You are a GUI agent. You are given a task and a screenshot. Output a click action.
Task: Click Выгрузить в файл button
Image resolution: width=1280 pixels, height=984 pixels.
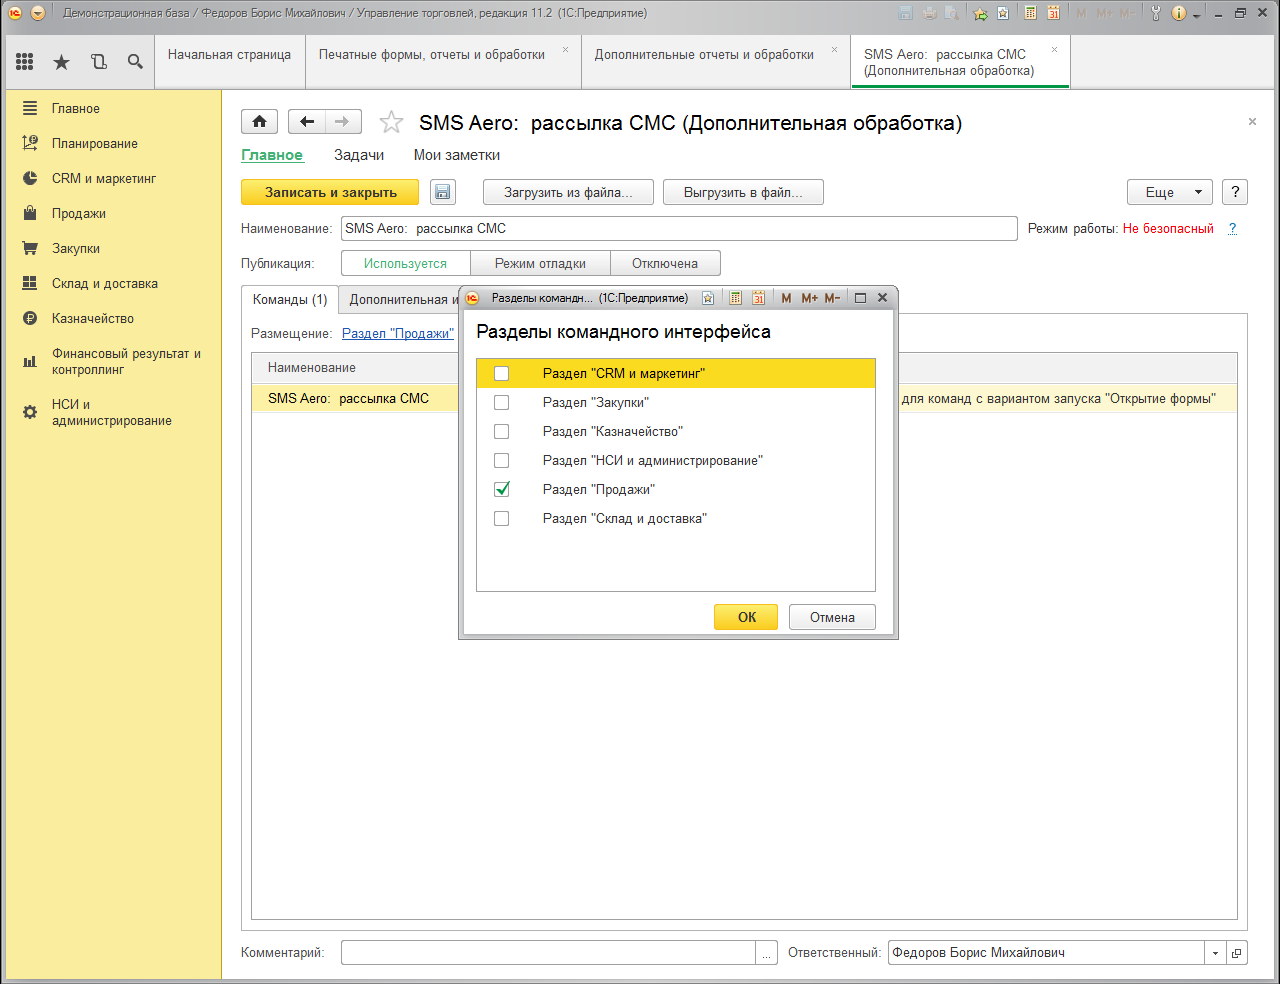(x=743, y=192)
